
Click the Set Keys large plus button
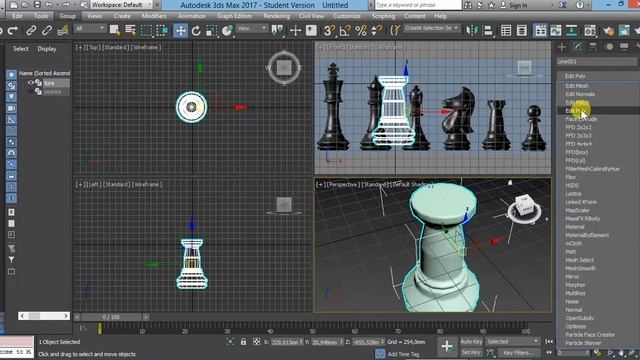click(447, 347)
